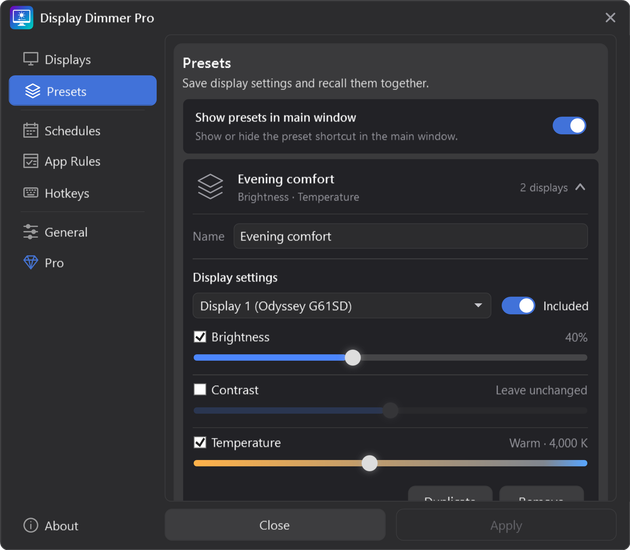Uncheck the Temperature checkbox

click(x=200, y=442)
